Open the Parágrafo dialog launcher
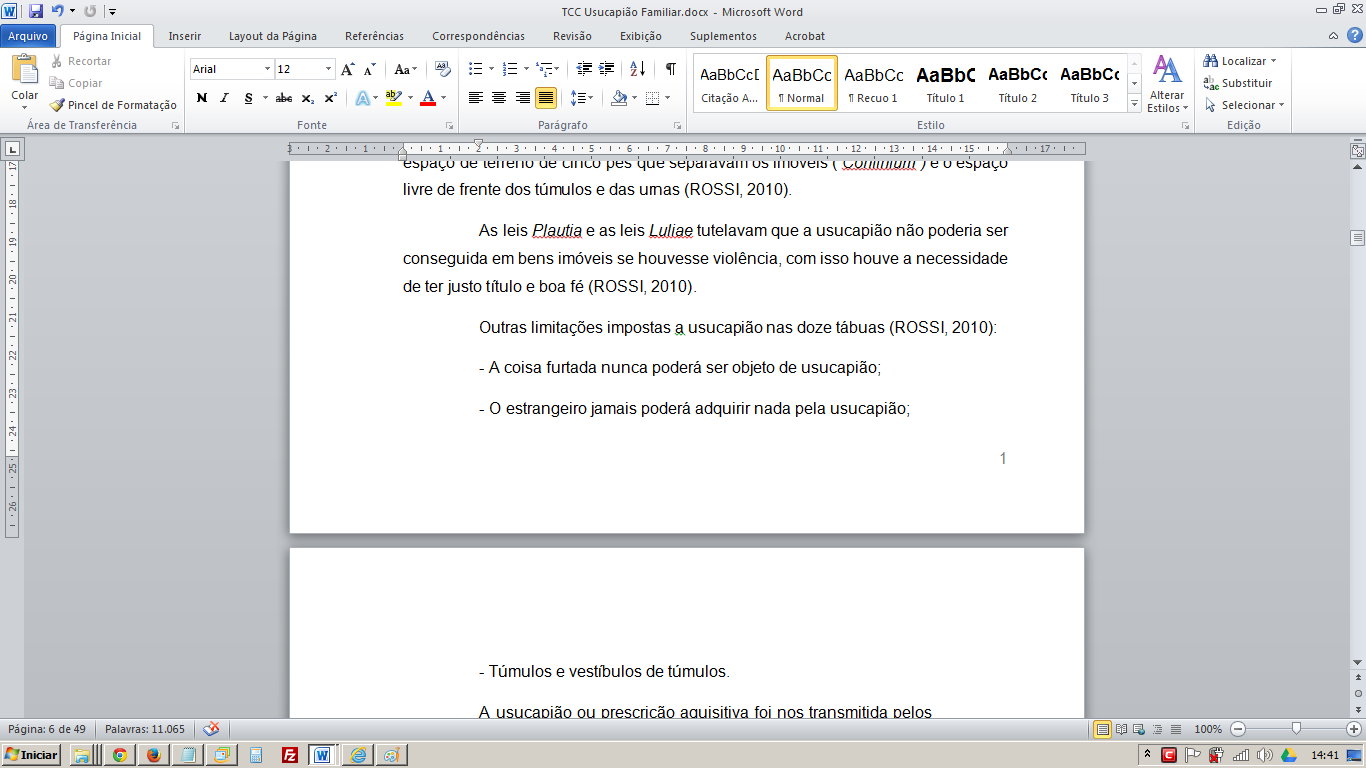Screen dimensions: 1366x768 [677, 126]
